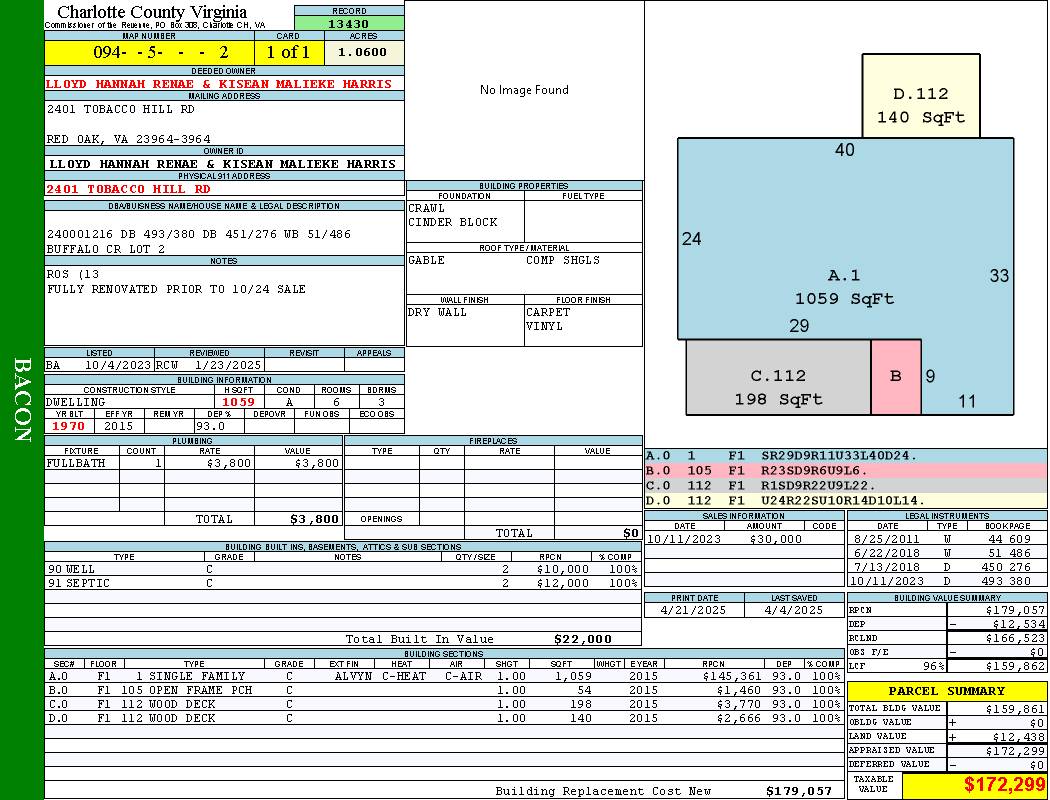Screen dimensions: 1050x800
Task: Click the sale amount $30,000
Action: (775, 539)
